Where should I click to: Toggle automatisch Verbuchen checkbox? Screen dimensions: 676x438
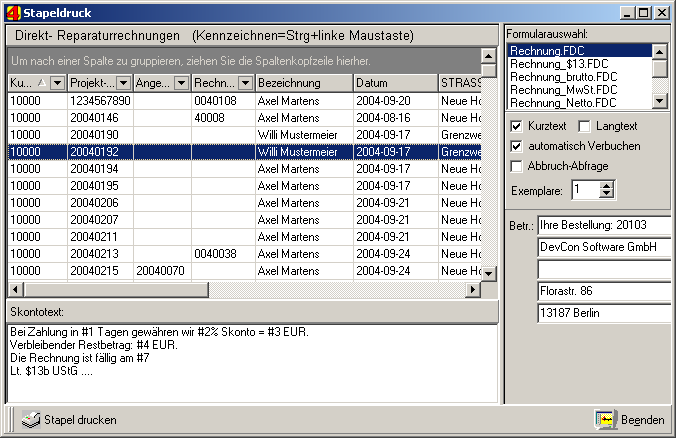[516, 146]
